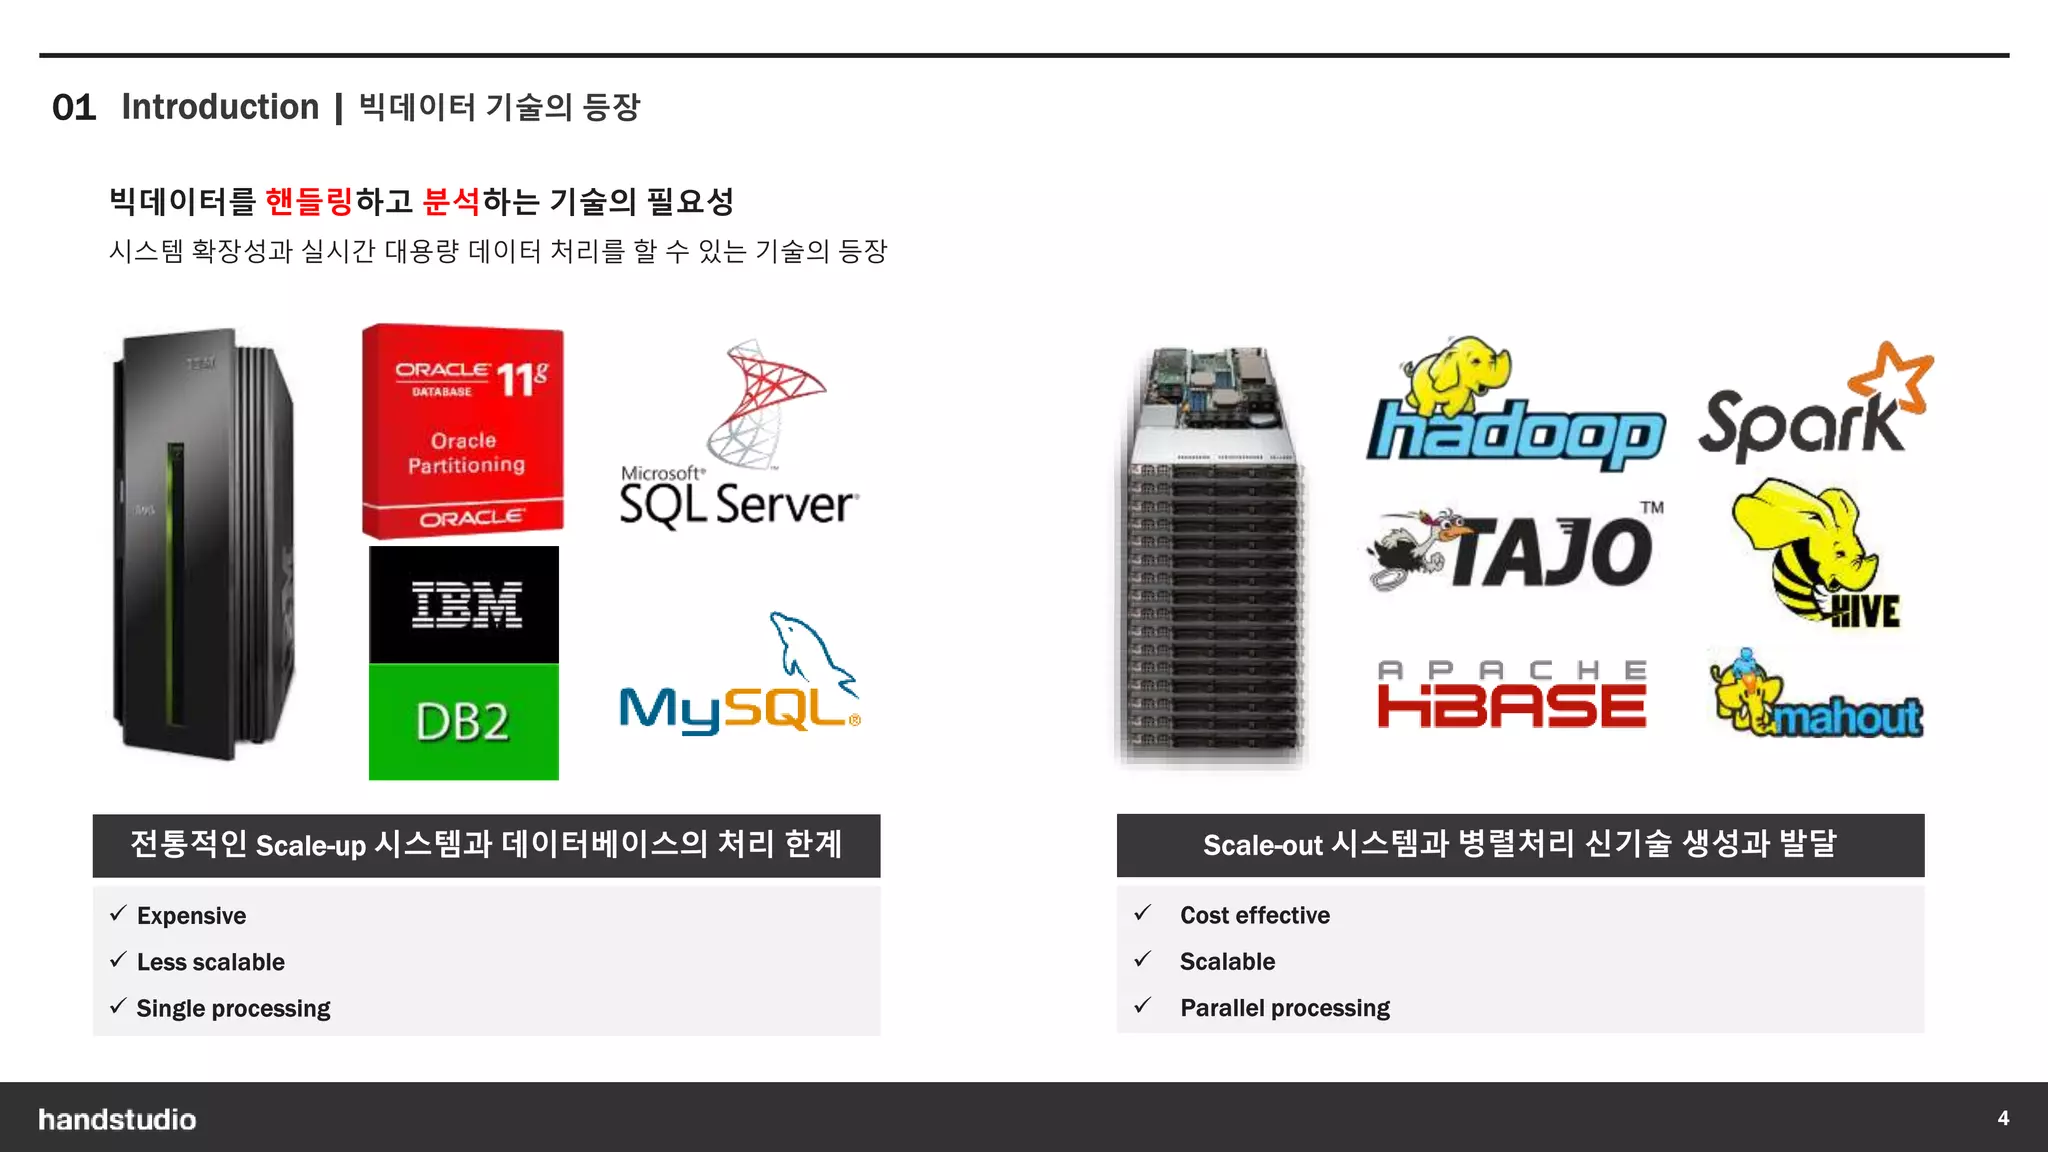Click the dark Scale-up heading banner
The width and height of the screenshot is (2048, 1152).
tap(486, 845)
